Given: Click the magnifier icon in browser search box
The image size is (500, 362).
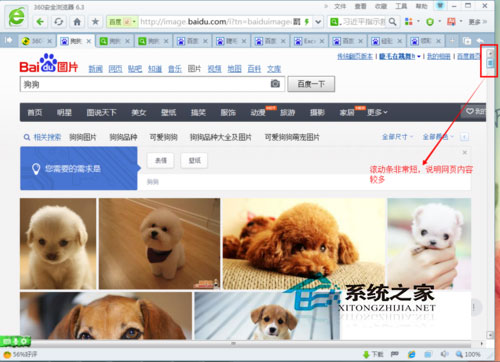Looking at the screenshot, I should pos(393,22).
